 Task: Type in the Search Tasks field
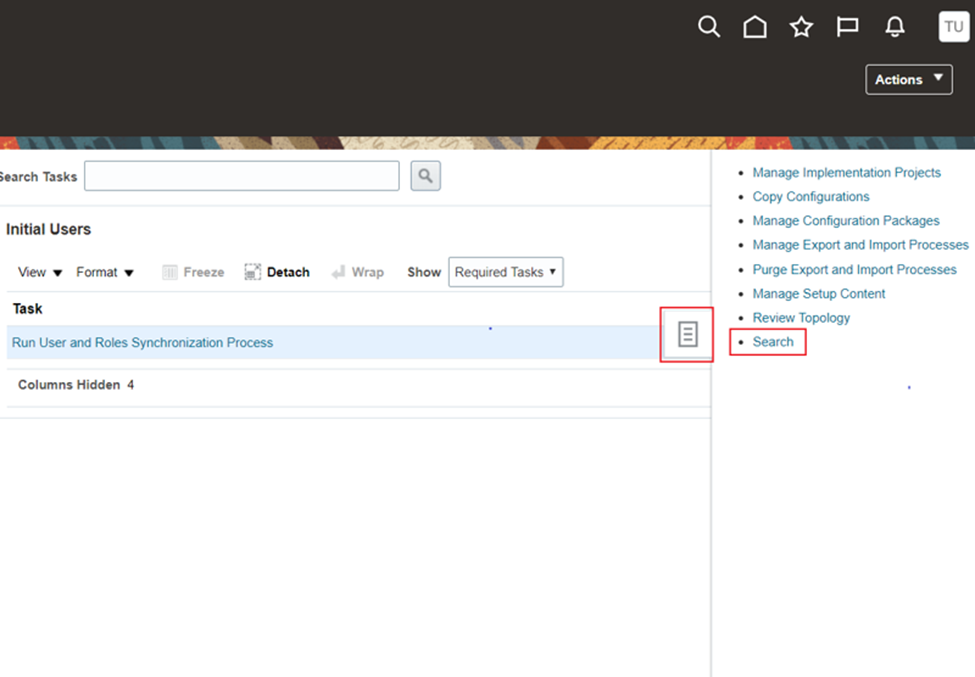(x=241, y=176)
